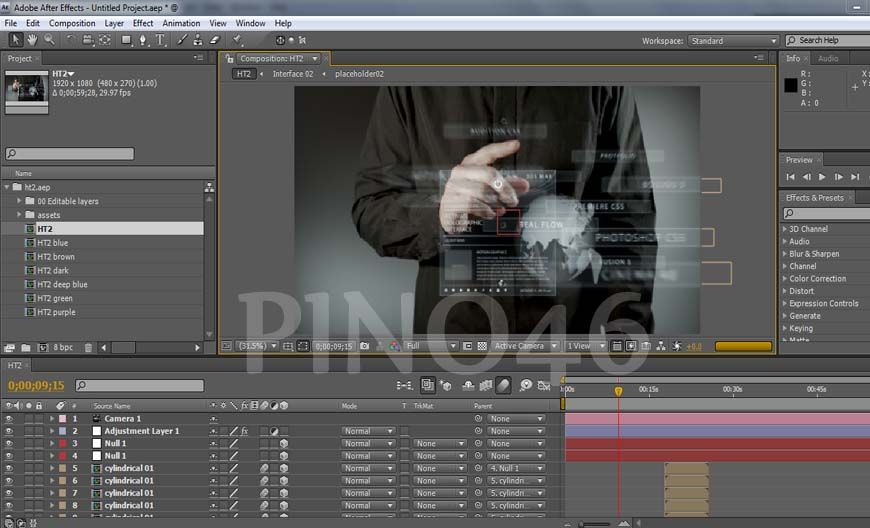The image size is (870, 528).
Task: Enable draft 3D in timeline
Action: tap(446, 385)
